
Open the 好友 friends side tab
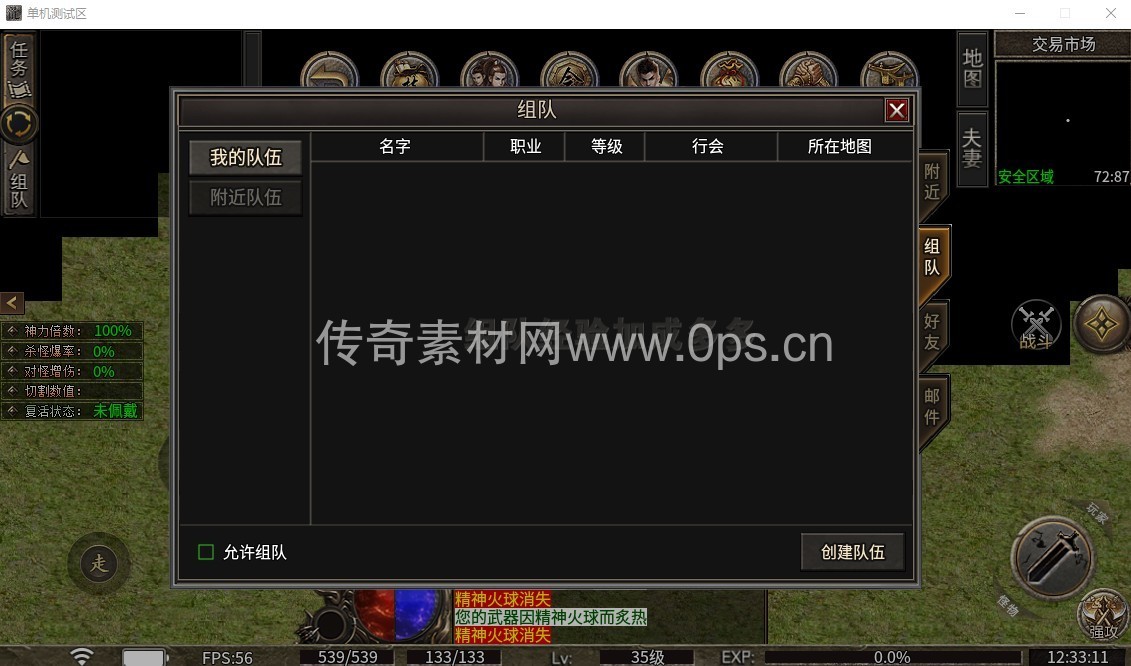(932, 332)
